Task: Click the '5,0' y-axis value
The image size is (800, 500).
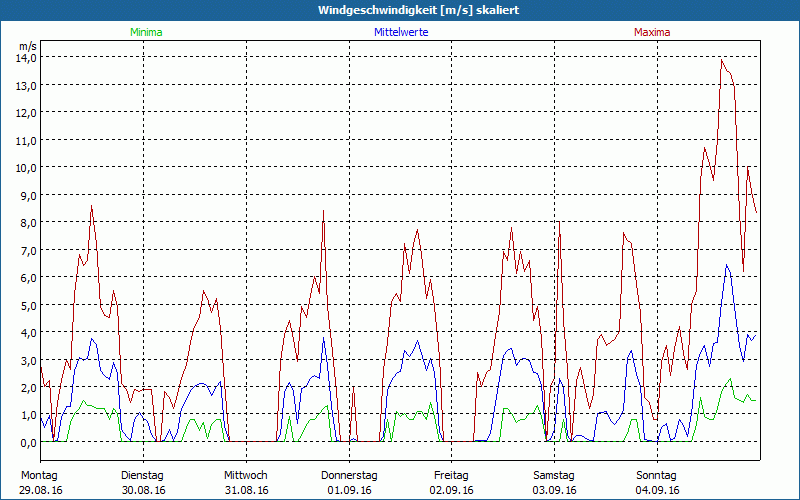Action: 30,306
